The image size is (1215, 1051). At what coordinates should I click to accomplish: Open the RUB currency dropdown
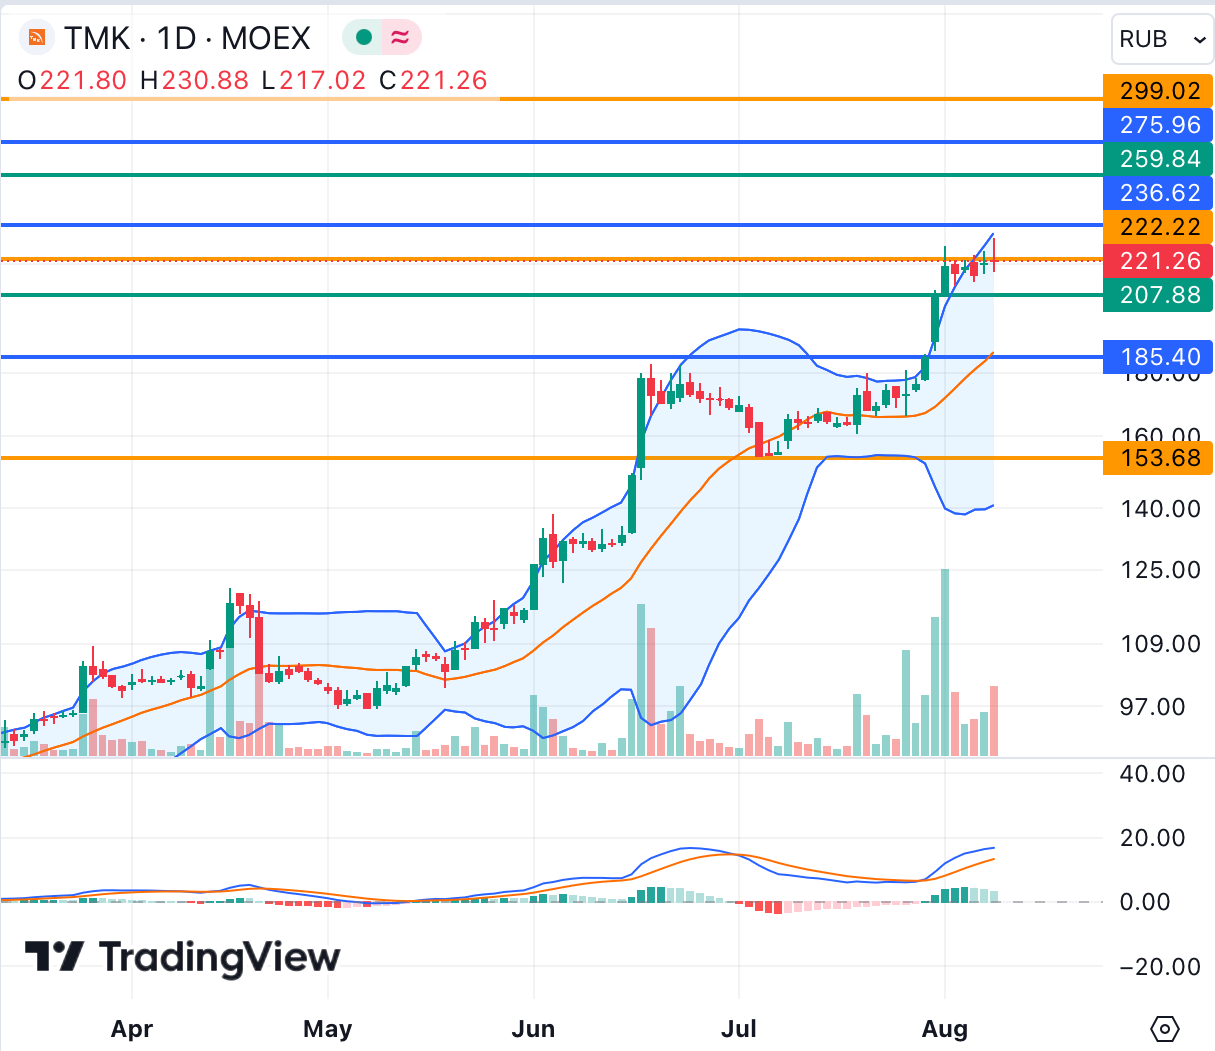(1162, 40)
